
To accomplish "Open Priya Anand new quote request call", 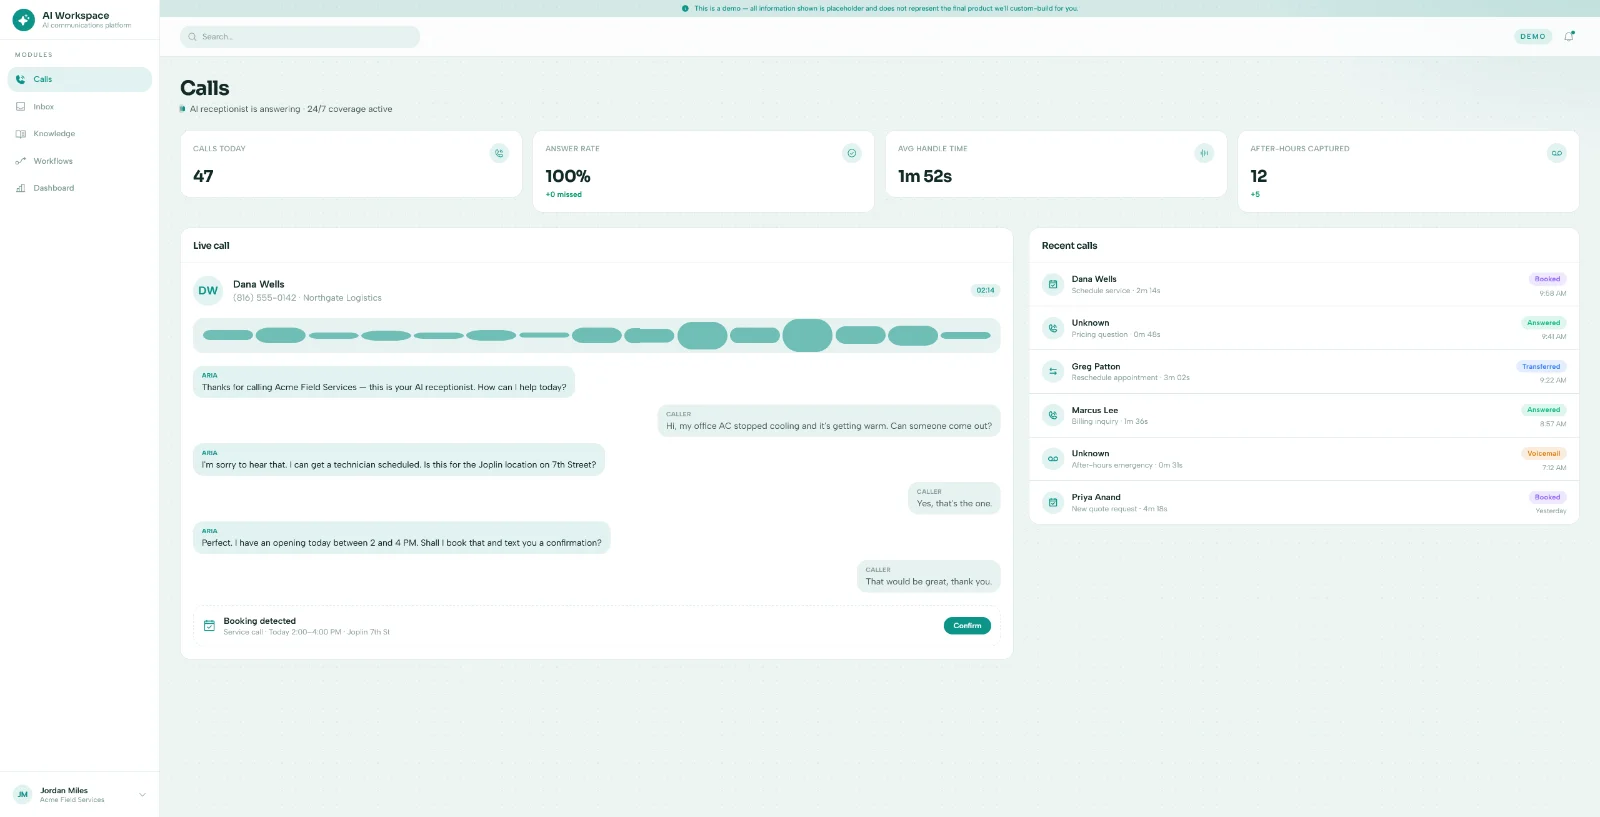I will pos(1304,502).
